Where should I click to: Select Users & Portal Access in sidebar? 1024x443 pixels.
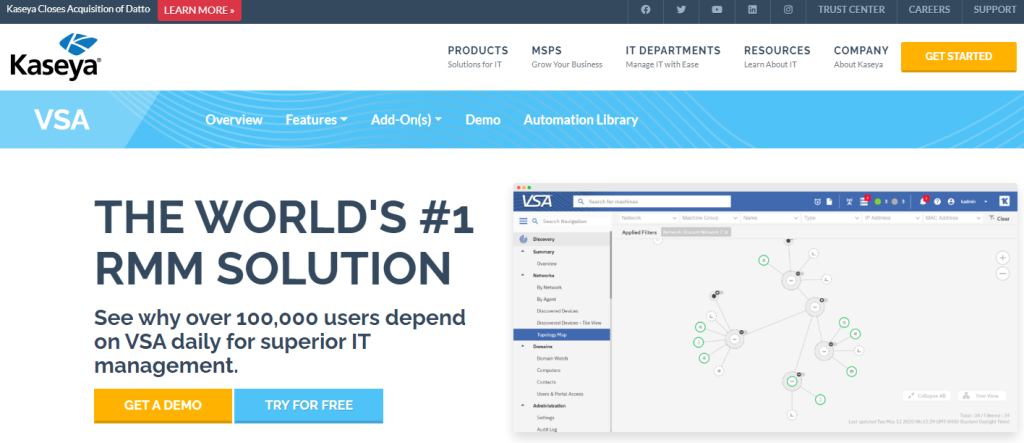pyautogui.click(x=560, y=394)
